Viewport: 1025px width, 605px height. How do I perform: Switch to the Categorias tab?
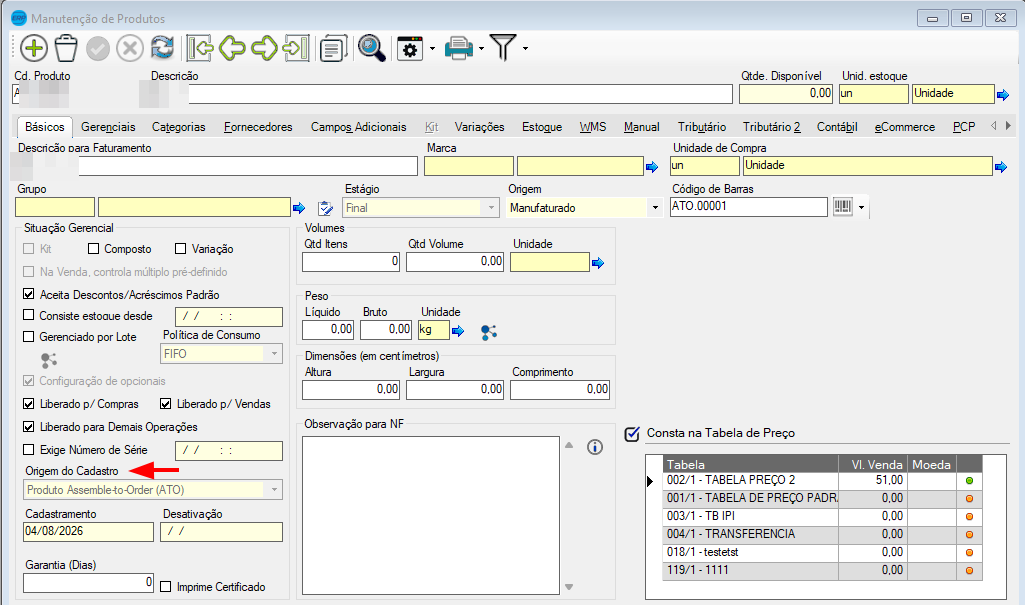pyautogui.click(x=178, y=127)
